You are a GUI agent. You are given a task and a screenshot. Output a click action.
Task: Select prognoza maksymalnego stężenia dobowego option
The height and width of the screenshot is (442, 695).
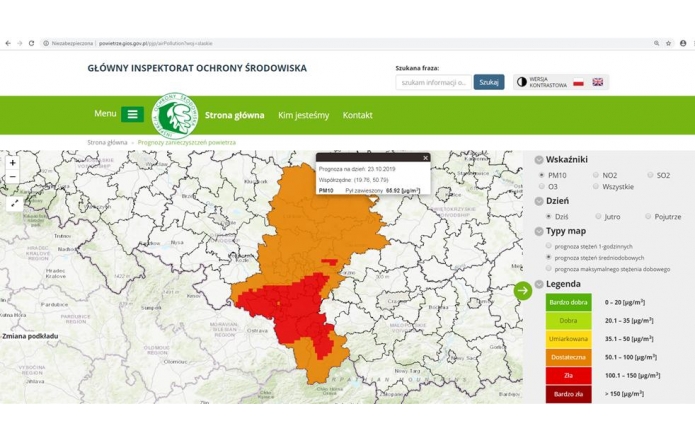[x=548, y=268]
